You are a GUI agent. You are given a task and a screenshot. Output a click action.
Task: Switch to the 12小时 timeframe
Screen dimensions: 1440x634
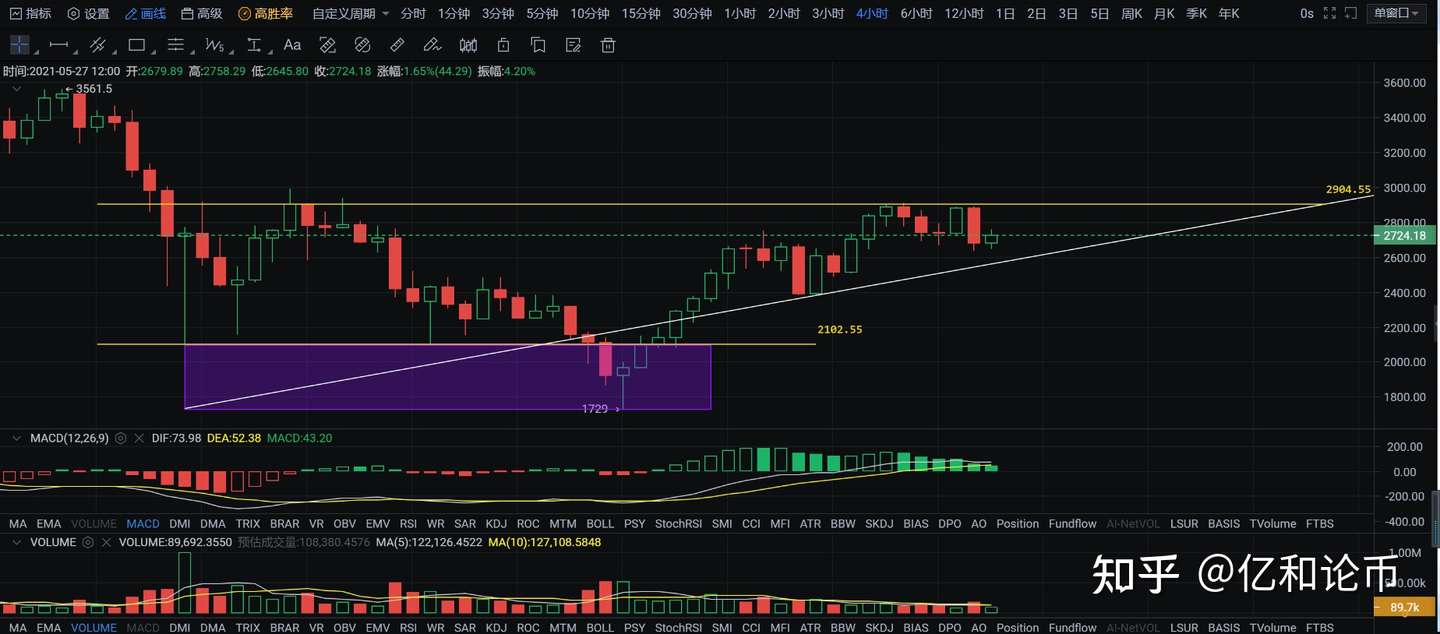(964, 14)
